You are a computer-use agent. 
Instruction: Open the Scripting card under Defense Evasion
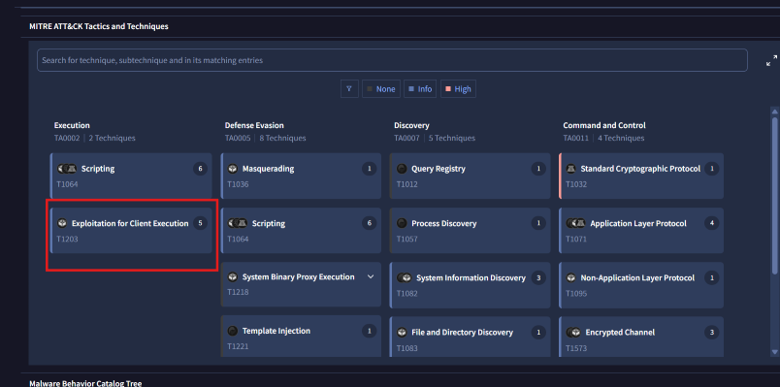click(301, 231)
